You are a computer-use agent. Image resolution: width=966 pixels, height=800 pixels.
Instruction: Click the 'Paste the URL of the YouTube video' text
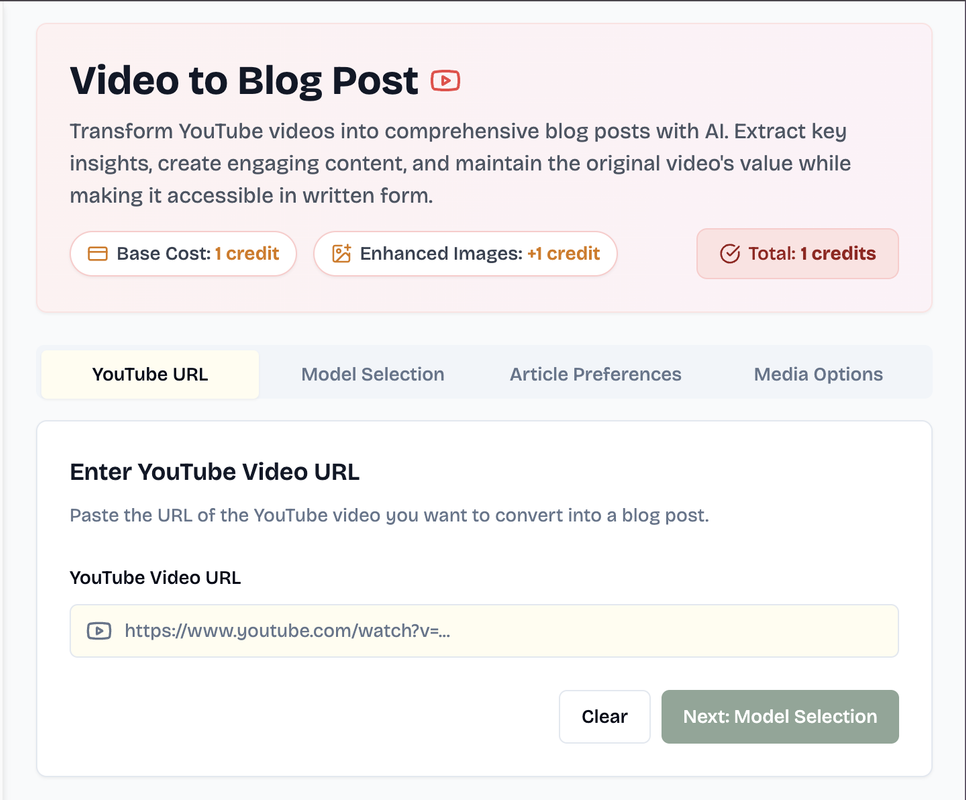click(389, 515)
